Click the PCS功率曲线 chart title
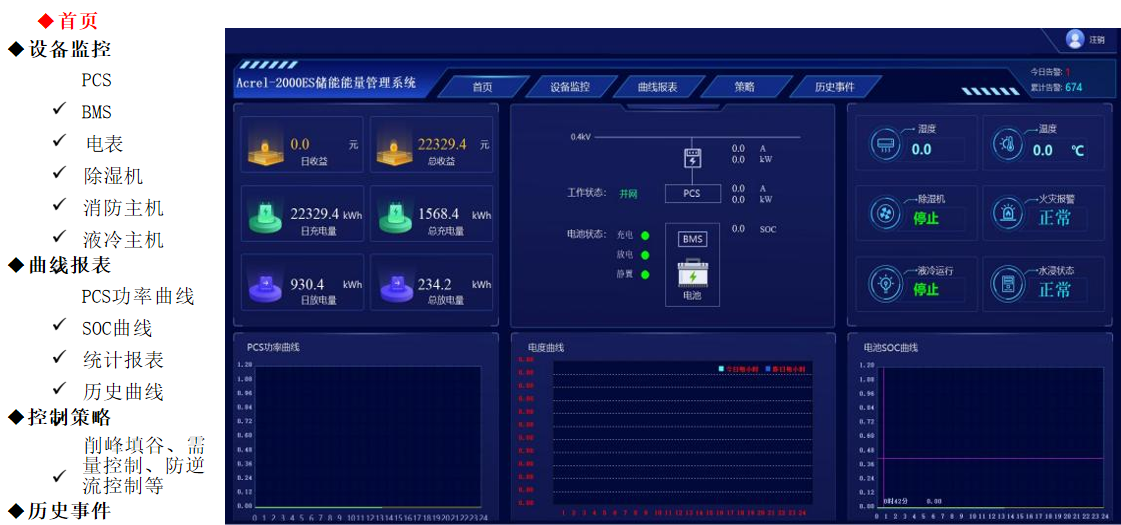Screen dimensions: 1121x525 pyautogui.click(x=273, y=348)
